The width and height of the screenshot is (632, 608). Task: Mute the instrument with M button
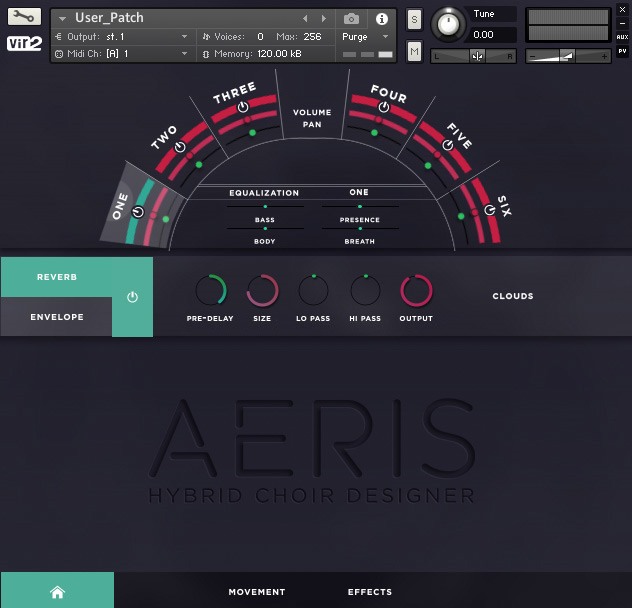coord(414,51)
